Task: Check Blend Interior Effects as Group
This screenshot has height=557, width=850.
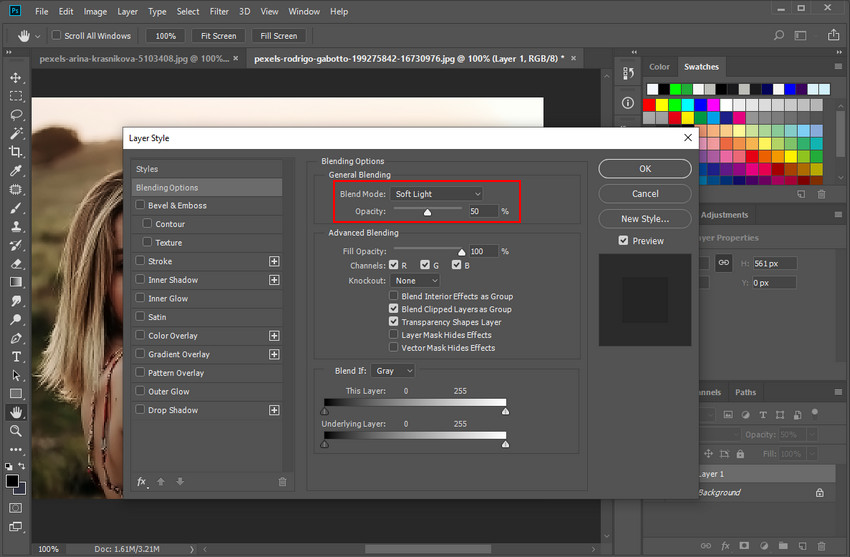Action: (x=394, y=297)
